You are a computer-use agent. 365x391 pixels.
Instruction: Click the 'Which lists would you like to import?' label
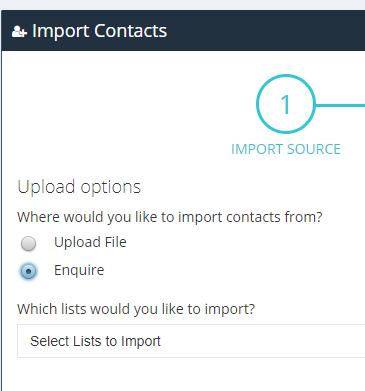click(x=136, y=309)
